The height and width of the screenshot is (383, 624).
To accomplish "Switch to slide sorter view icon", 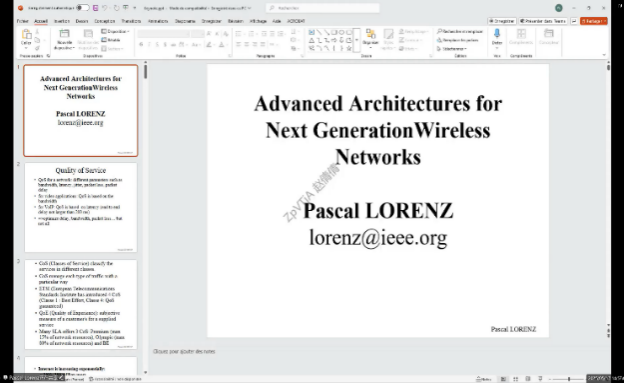I will [515, 379].
